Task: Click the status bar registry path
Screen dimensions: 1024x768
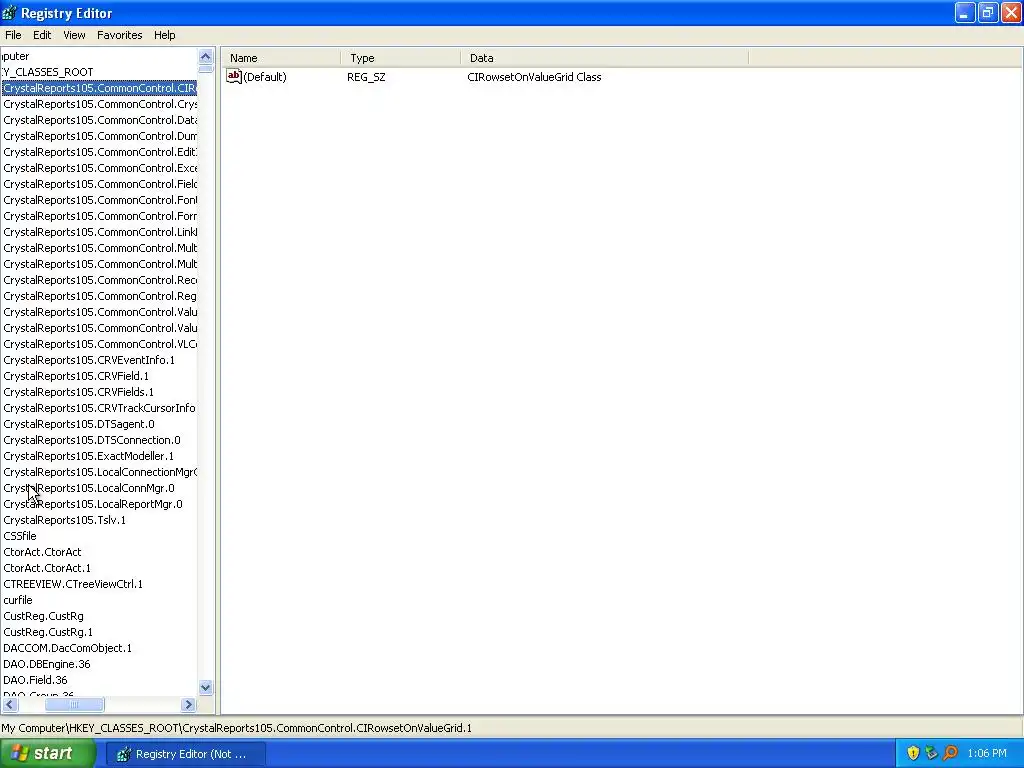Action: [x=236, y=728]
